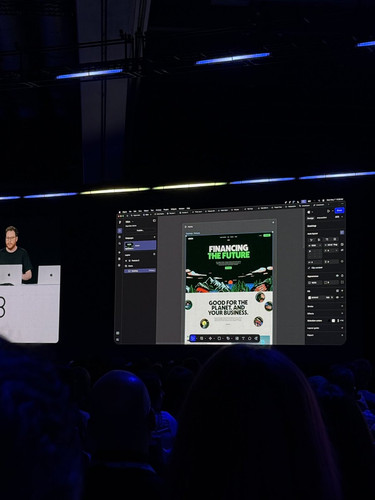Click the 'FINANCING THE FUTURE' heading on canvas
This screenshot has height=500, width=375.
coord(229,252)
